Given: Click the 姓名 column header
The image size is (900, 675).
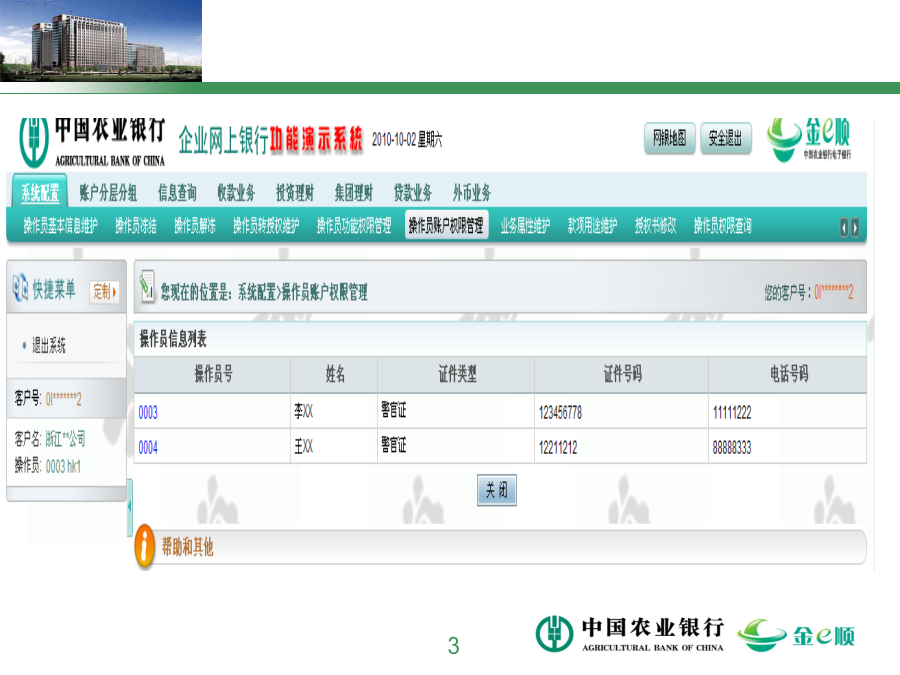Looking at the screenshot, I should click(335, 374).
